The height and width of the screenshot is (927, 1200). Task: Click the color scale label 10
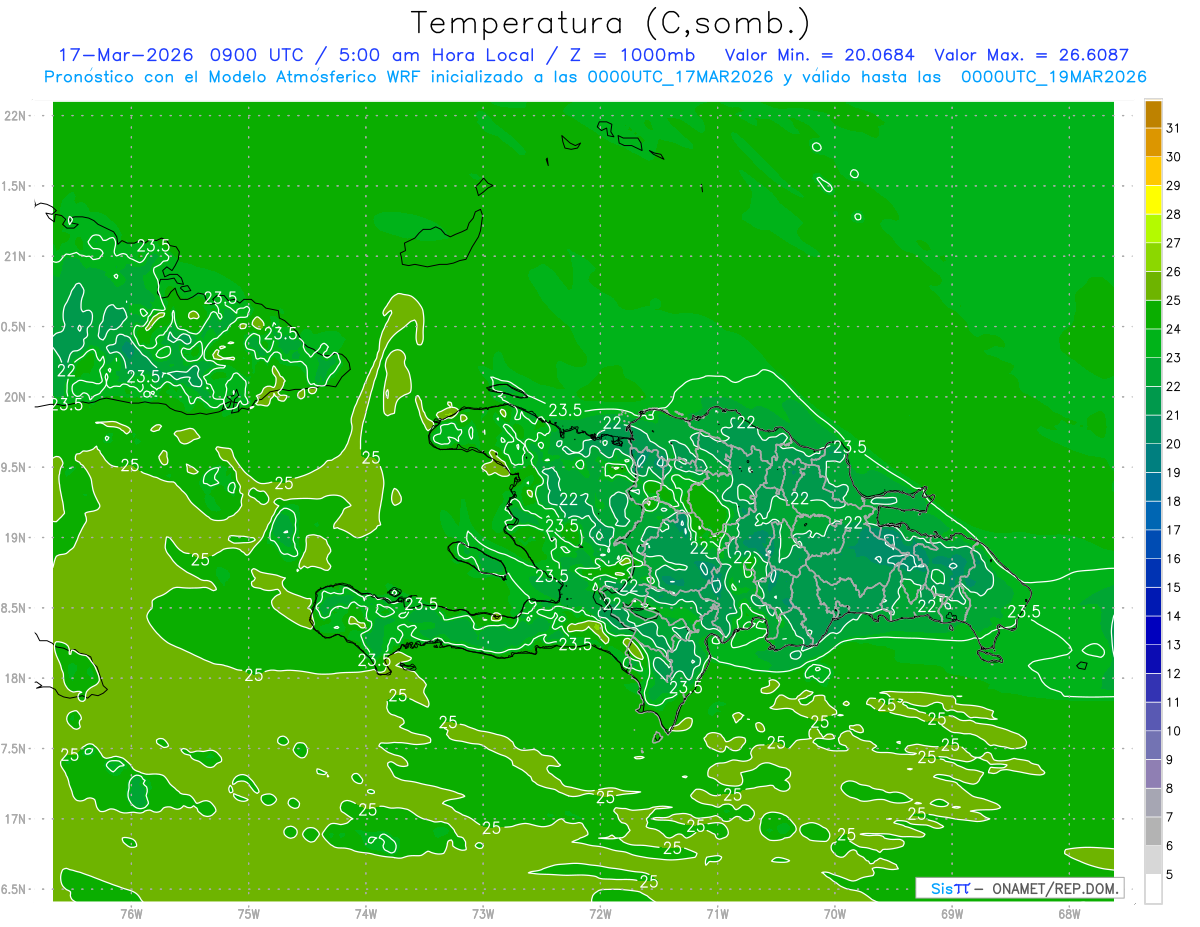(x=1173, y=731)
